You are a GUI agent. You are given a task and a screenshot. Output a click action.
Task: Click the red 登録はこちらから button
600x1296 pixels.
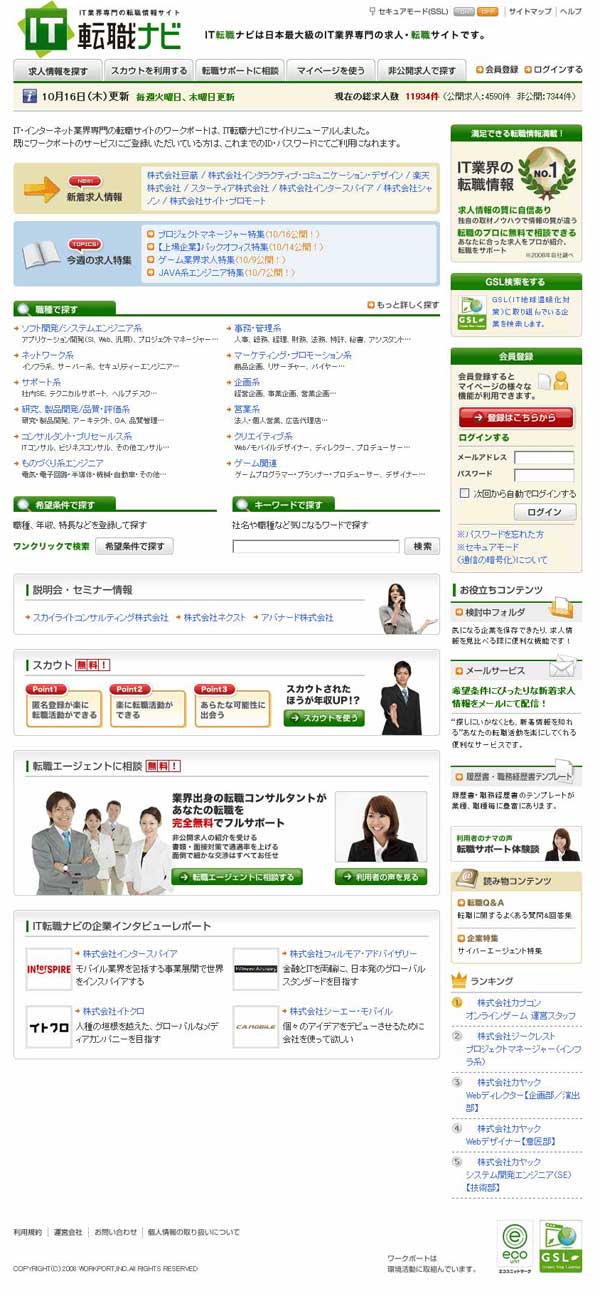click(515, 417)
